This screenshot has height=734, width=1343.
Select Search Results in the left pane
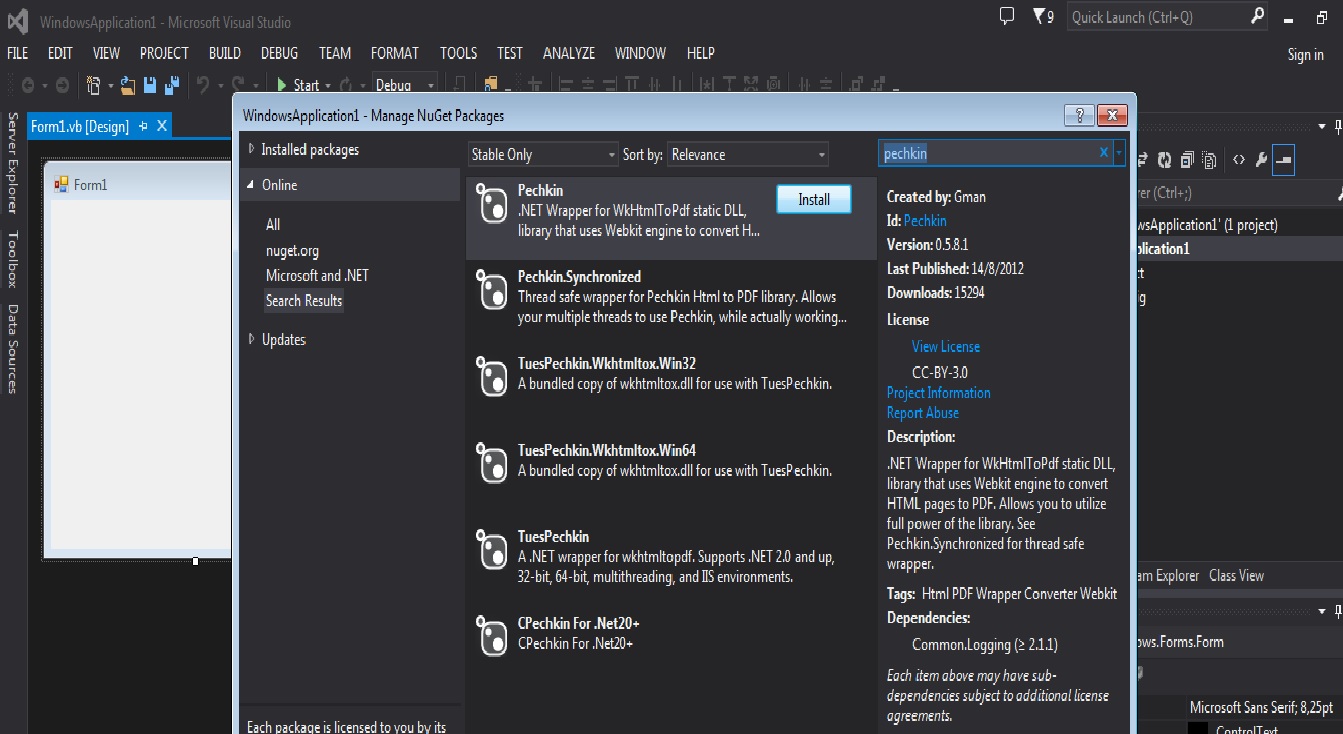coord(304,301)
